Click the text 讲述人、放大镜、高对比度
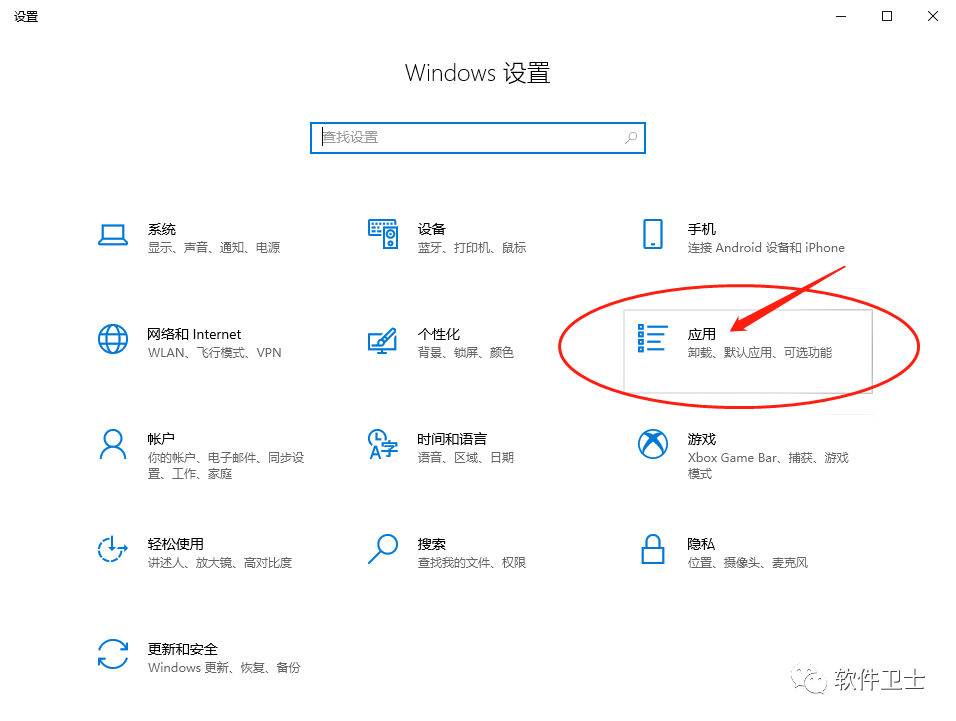The height and width of the screenshot is (721, 956). 220,563
